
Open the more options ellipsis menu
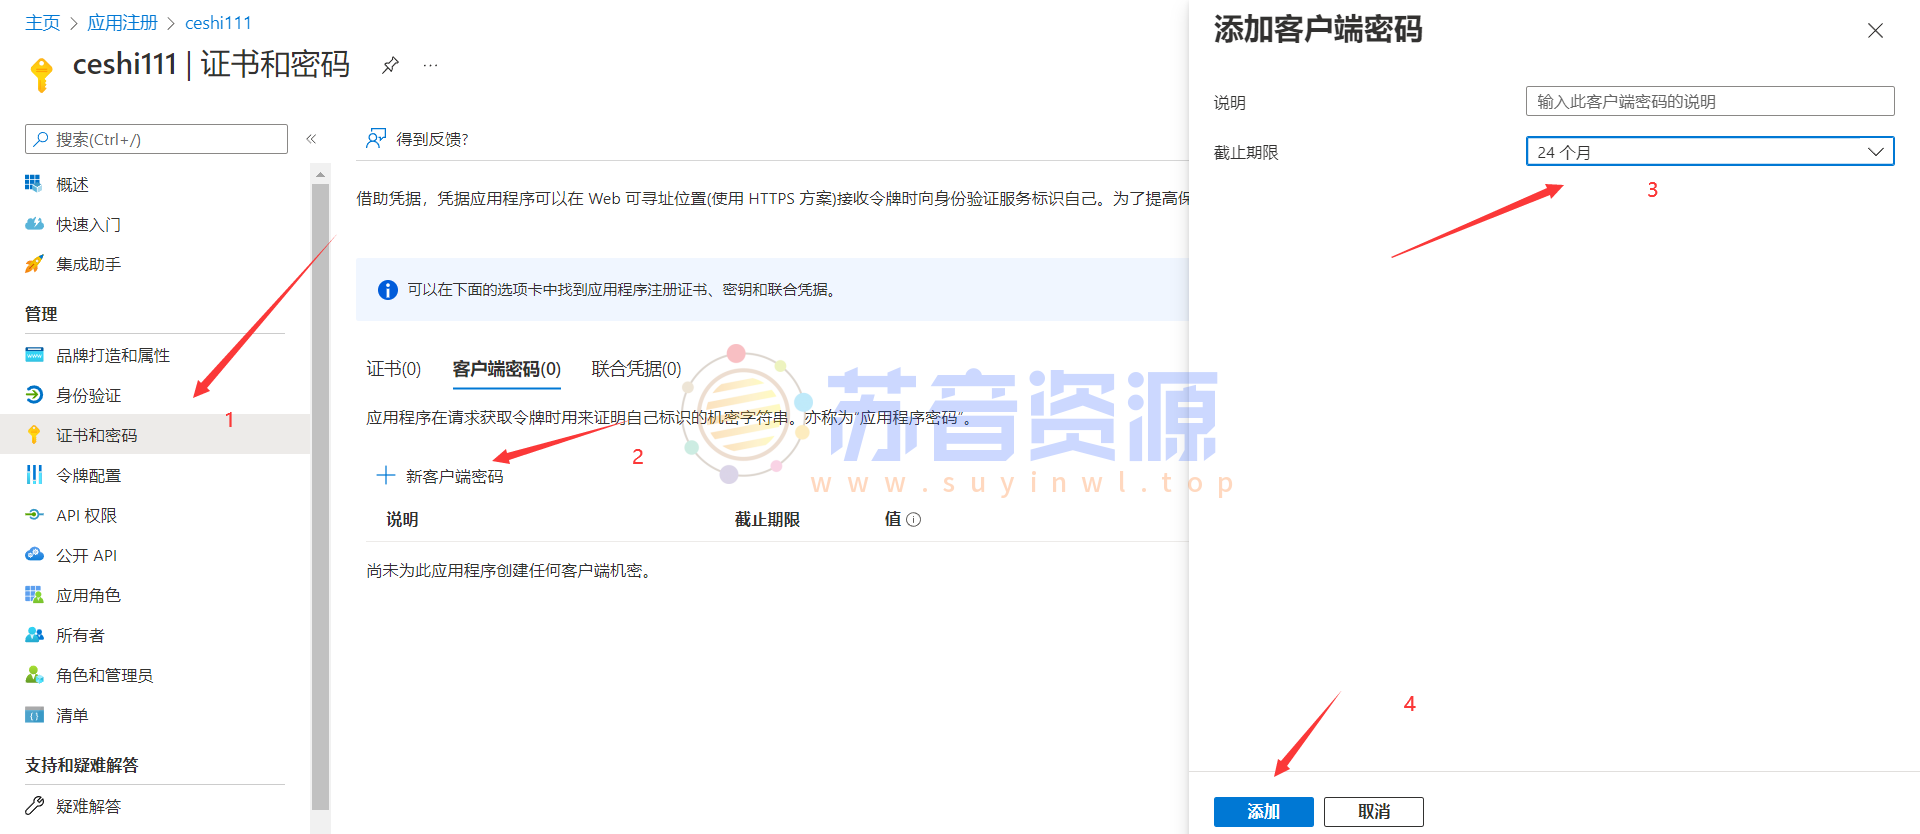(x=430, y=65)
